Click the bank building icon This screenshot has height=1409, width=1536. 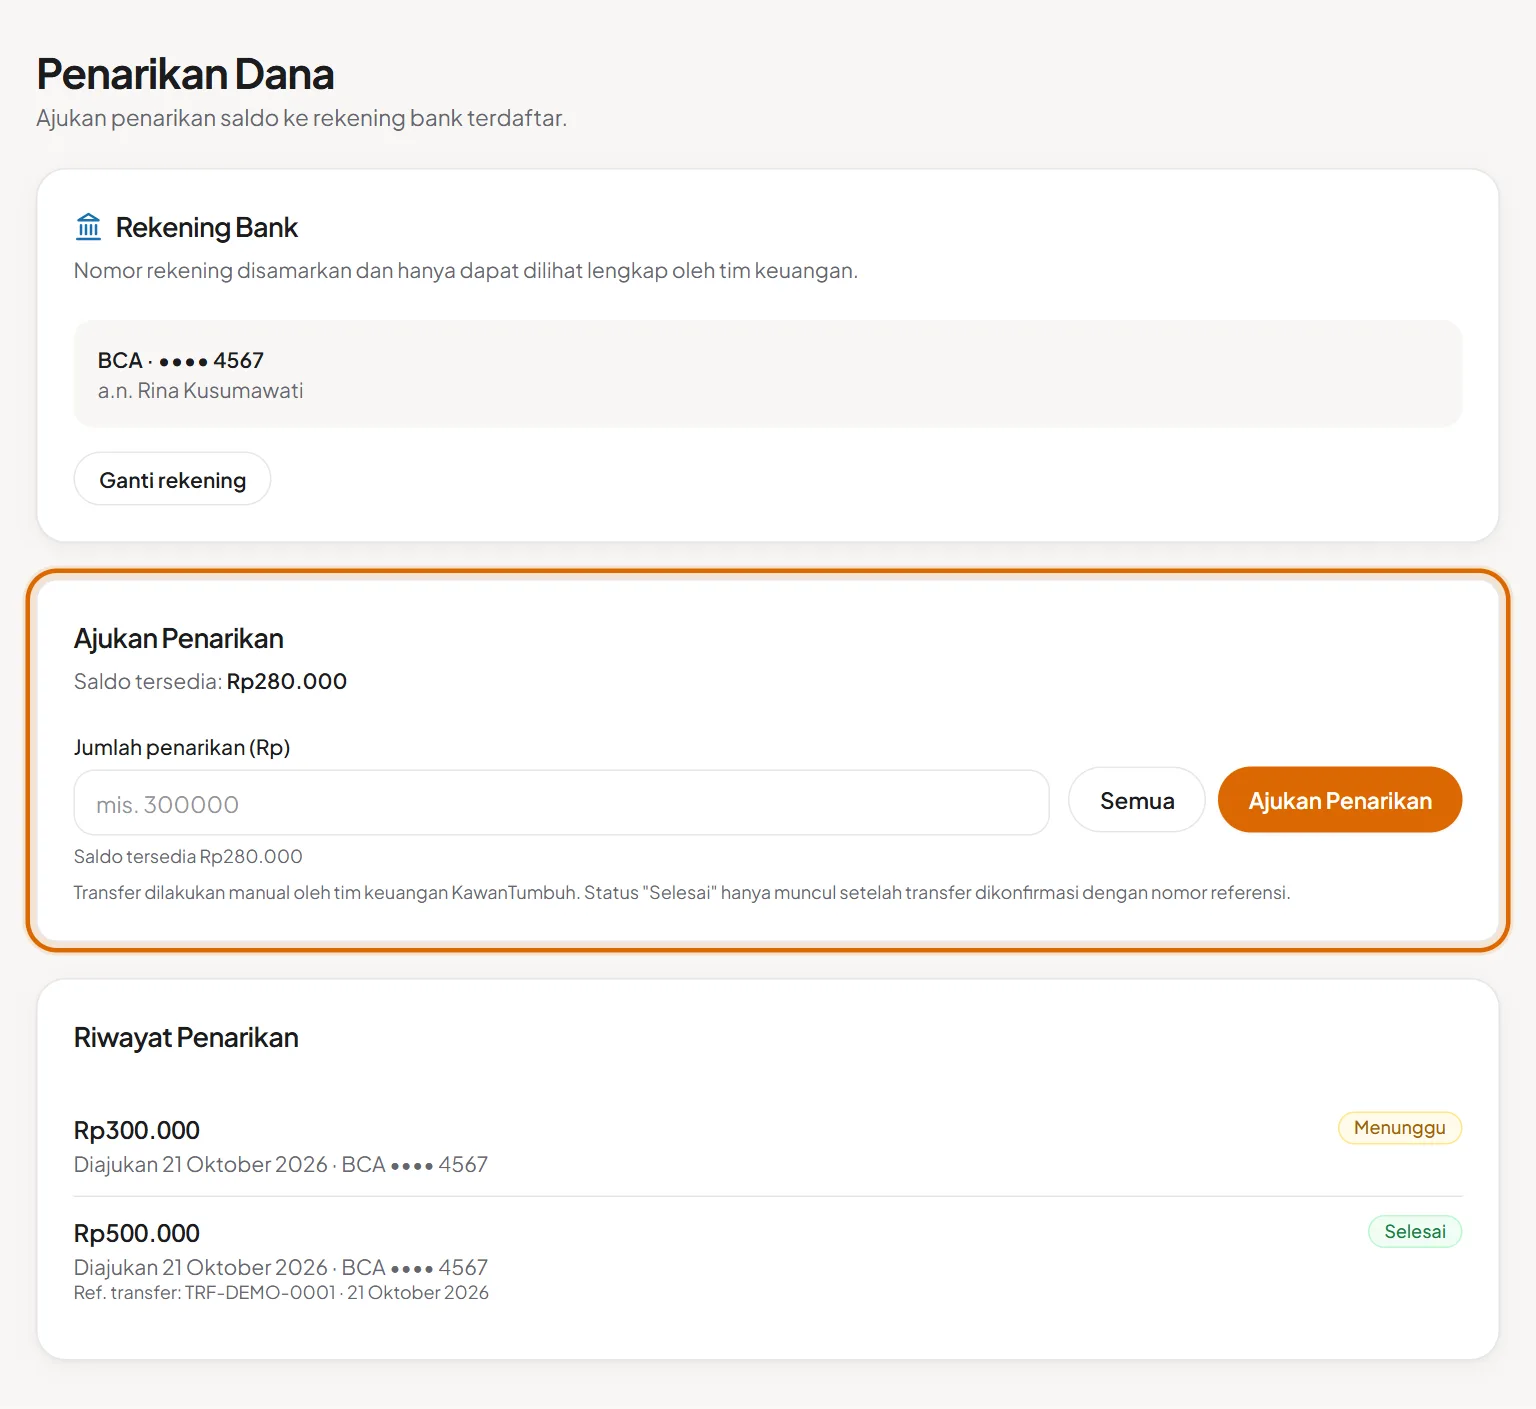pos(88,227)
